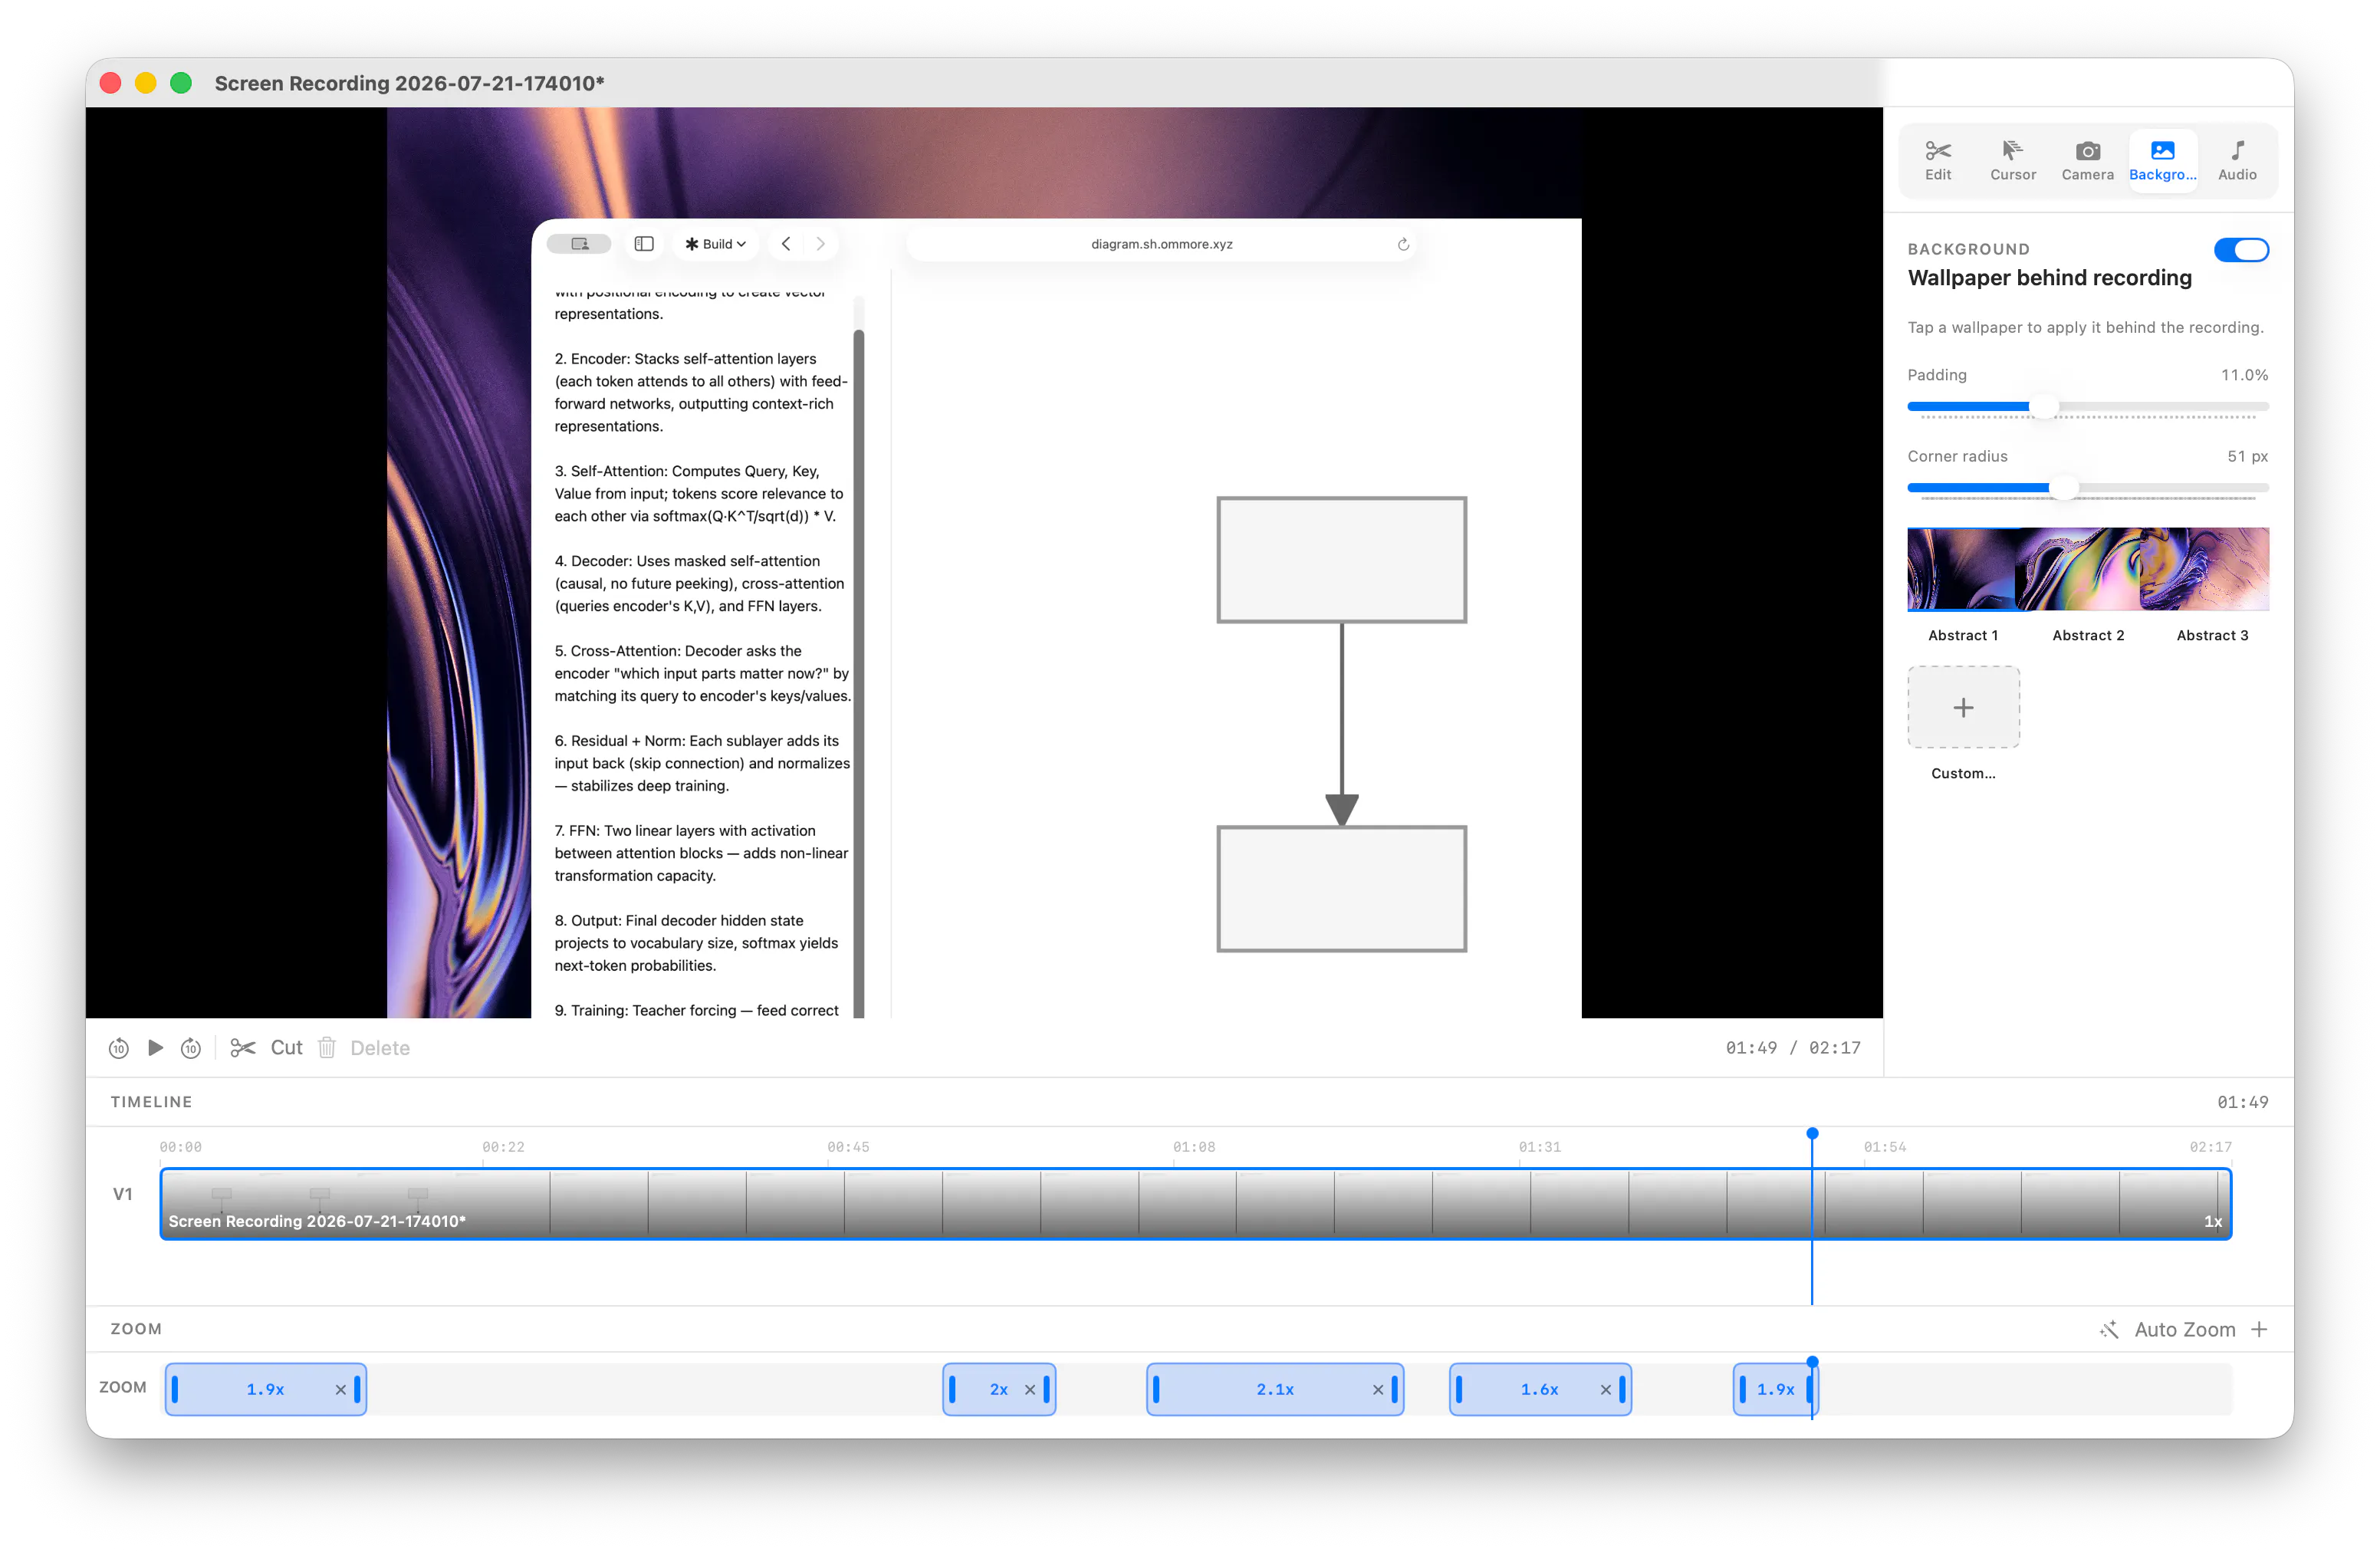The height and width of the screenshot is (1552, 2380).
Task: Click the 02:17 timeline ruler mark
Action: [x=2210, y=1146]
